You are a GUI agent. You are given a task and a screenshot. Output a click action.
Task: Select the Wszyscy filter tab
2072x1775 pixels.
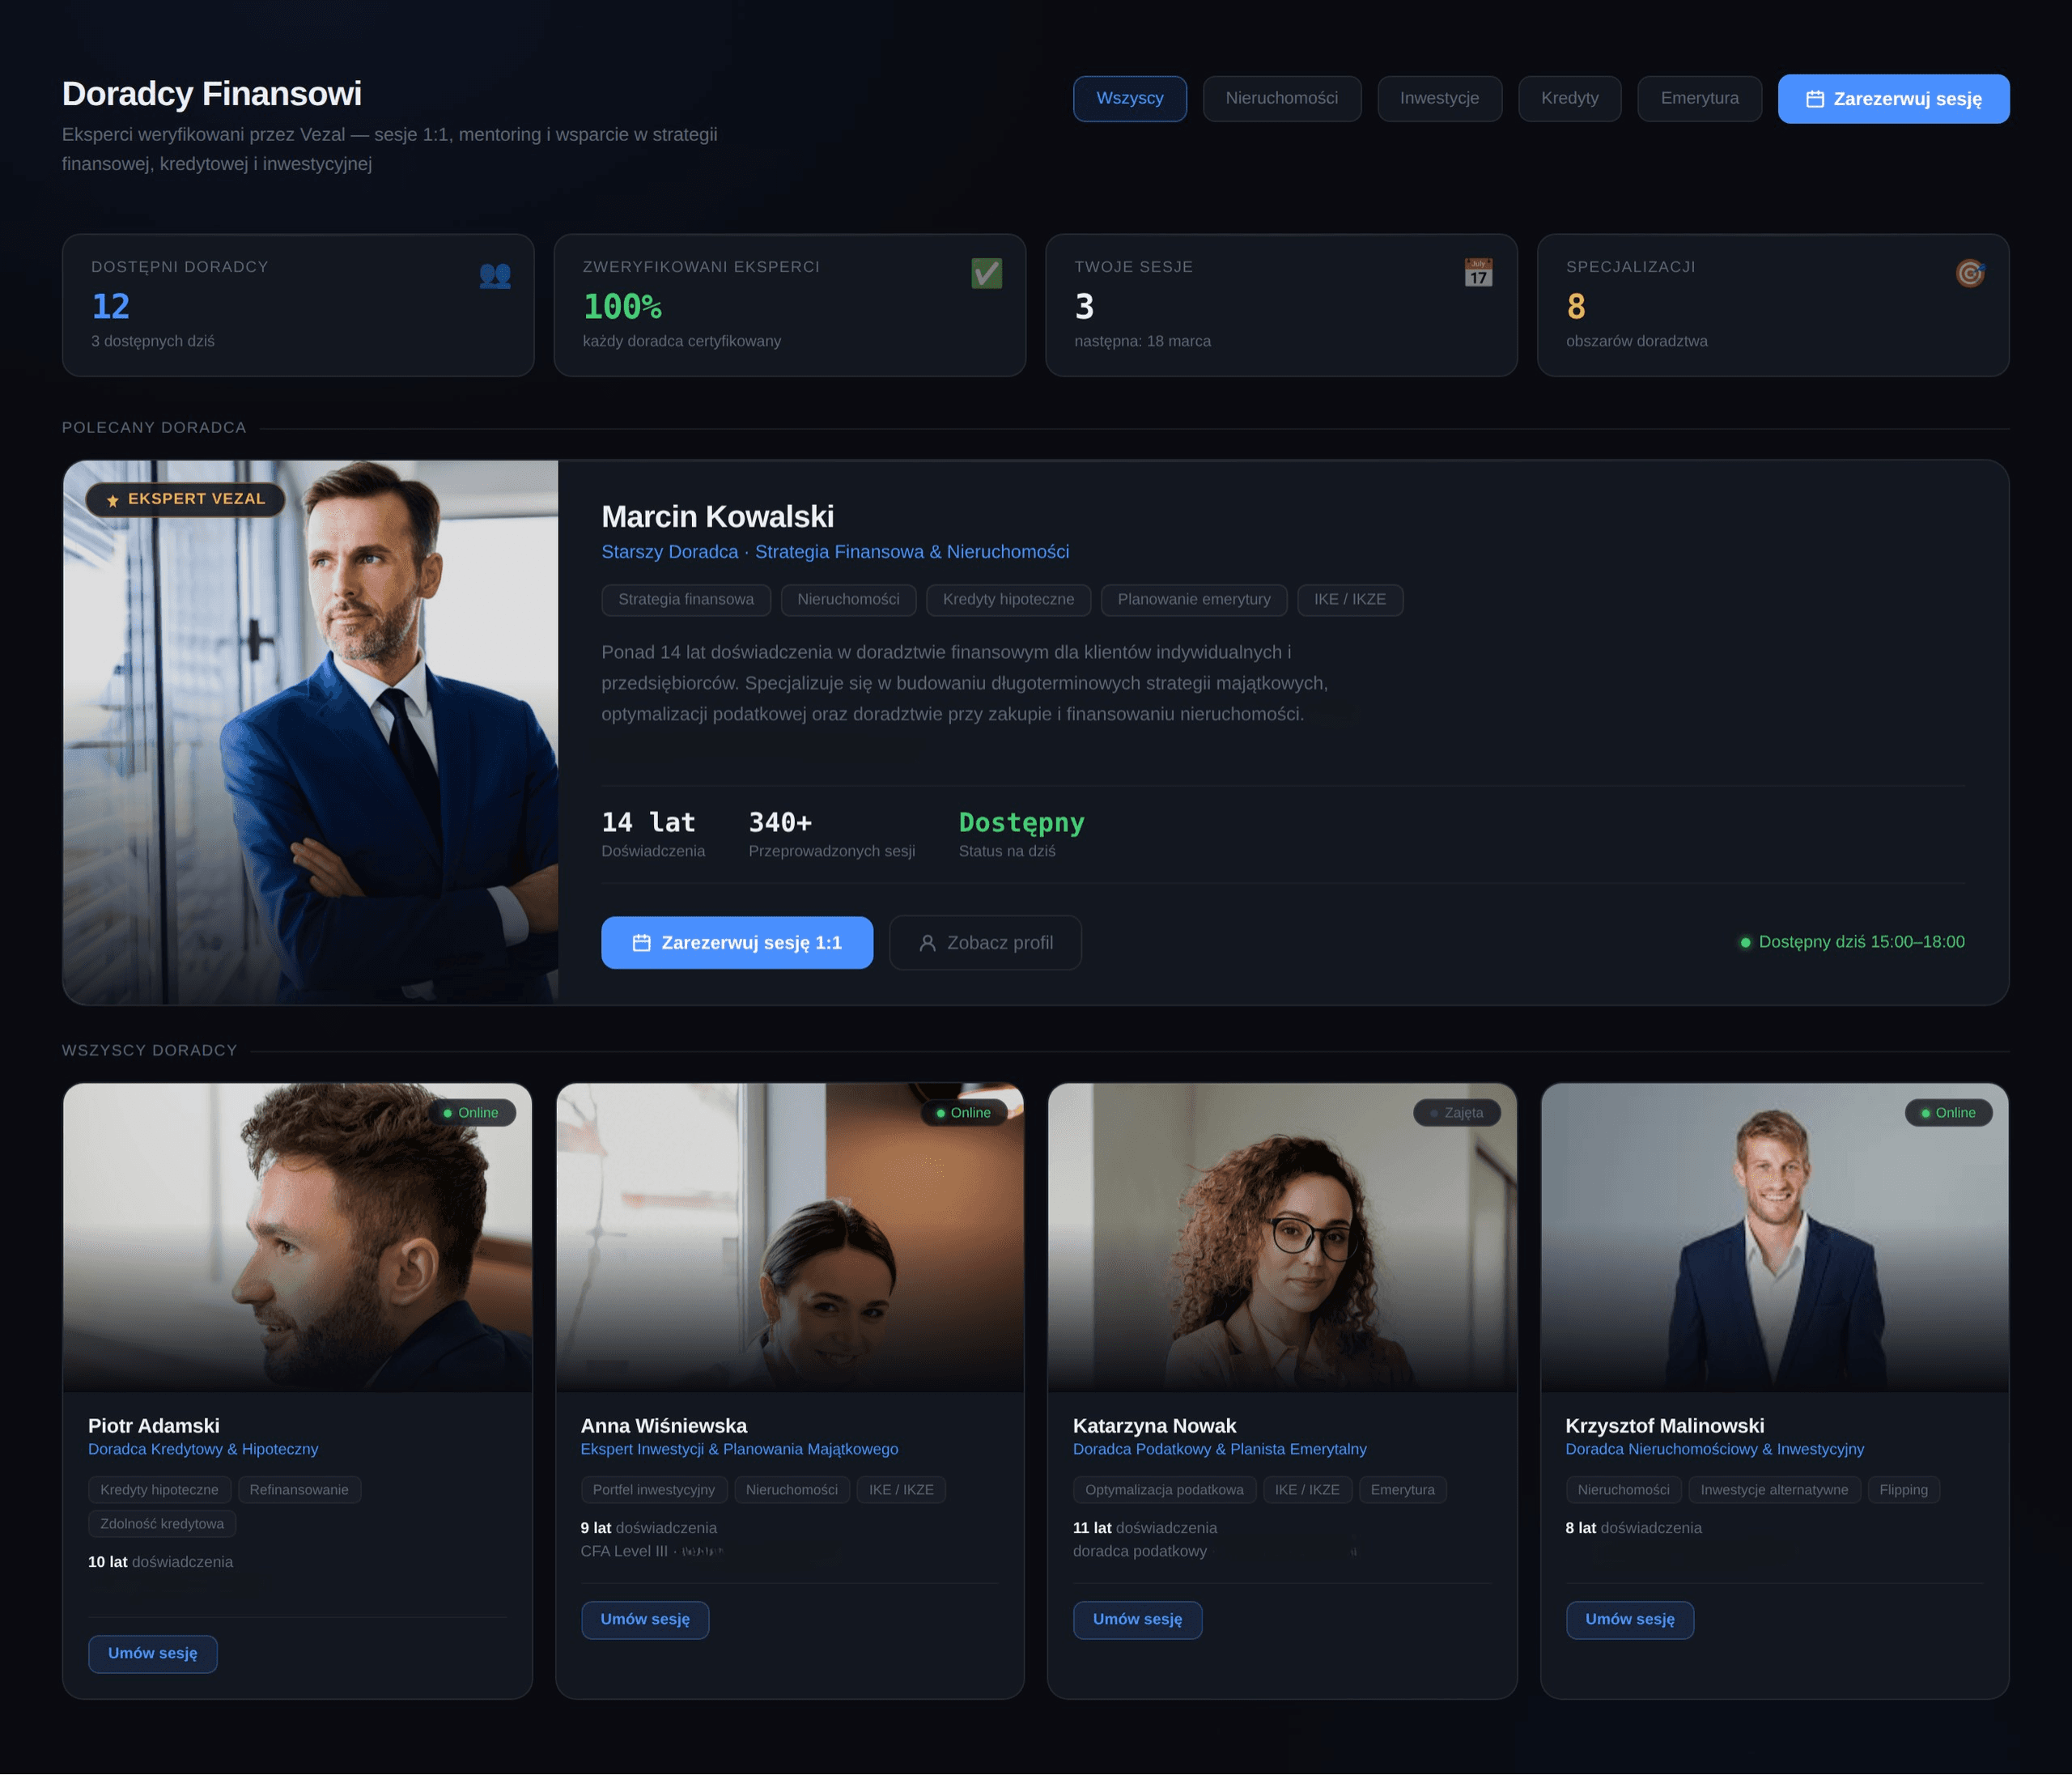click(x=1129, y=98)
